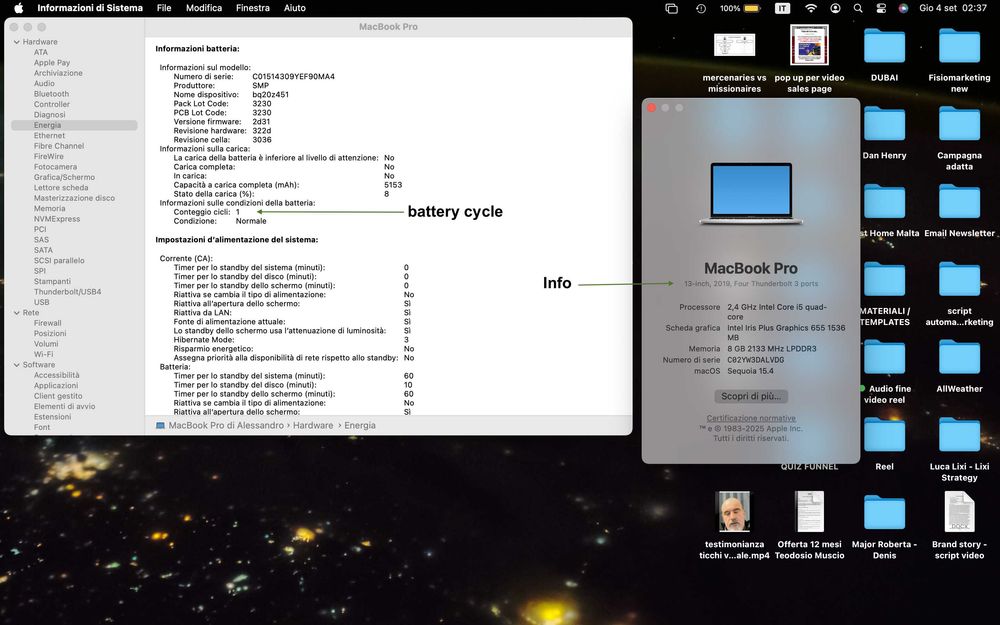Select Wi-Fi in the sidebar
Image resolution: width=1000 pixels, height=625 pixels.
(43, 355)
